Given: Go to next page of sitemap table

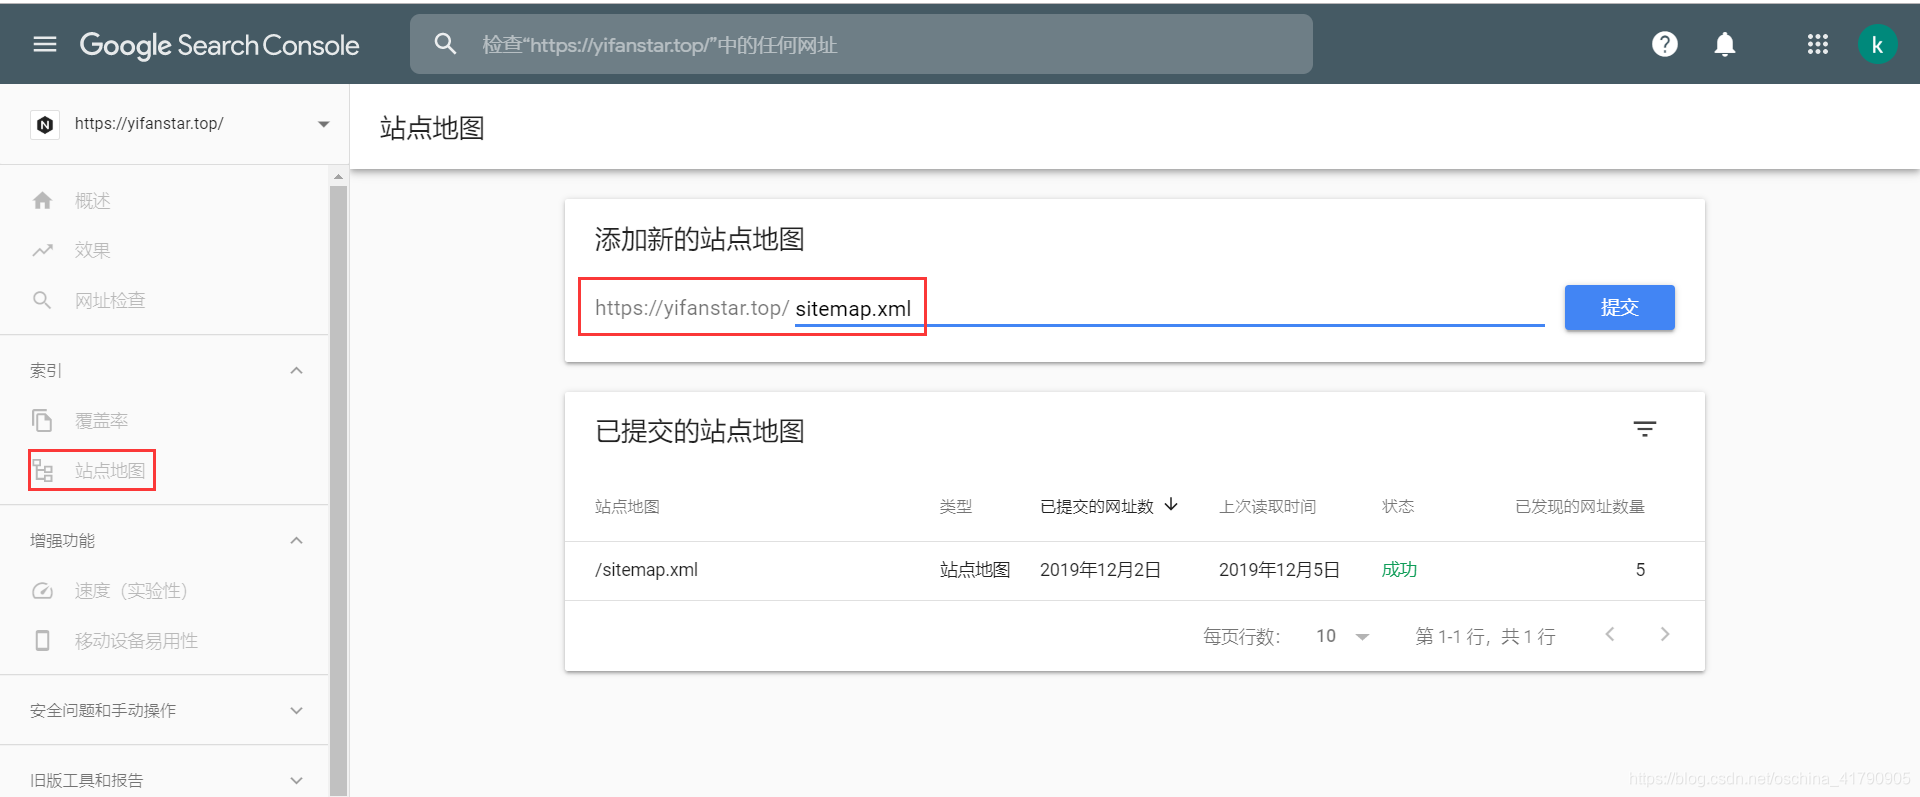Looking at the screenshot, I should click(x=1665, y=634).
